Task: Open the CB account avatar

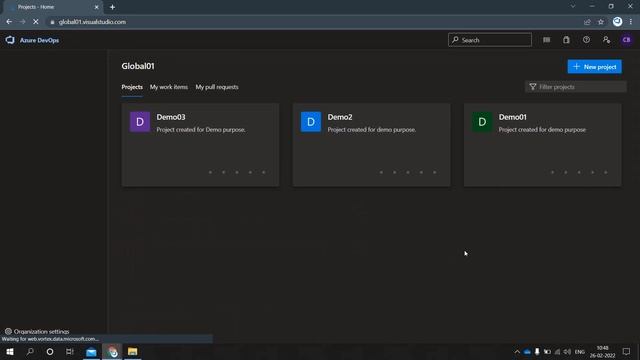Action: coord(626,40)
